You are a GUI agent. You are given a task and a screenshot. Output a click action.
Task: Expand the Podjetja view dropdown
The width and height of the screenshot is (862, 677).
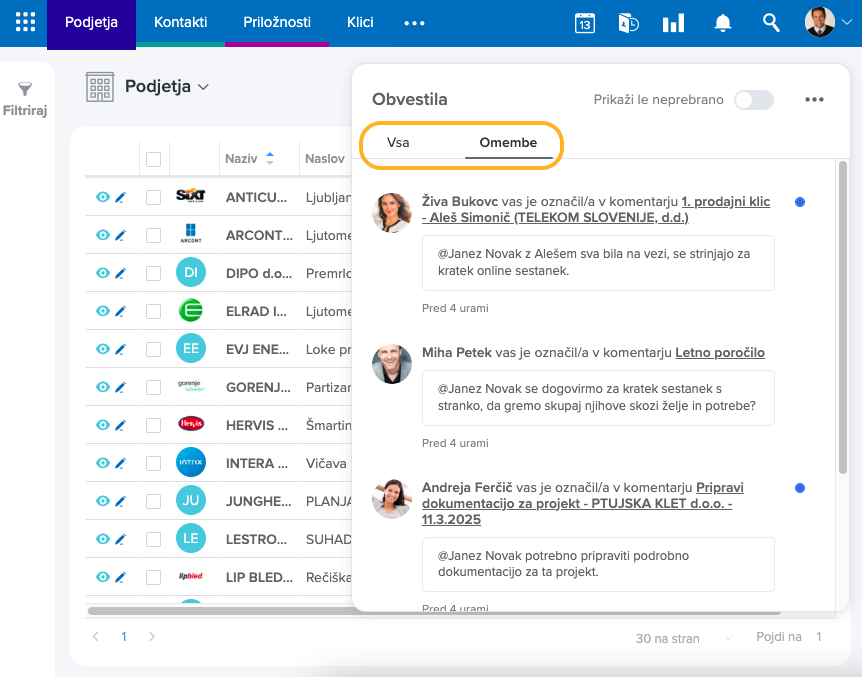[204, 87]
